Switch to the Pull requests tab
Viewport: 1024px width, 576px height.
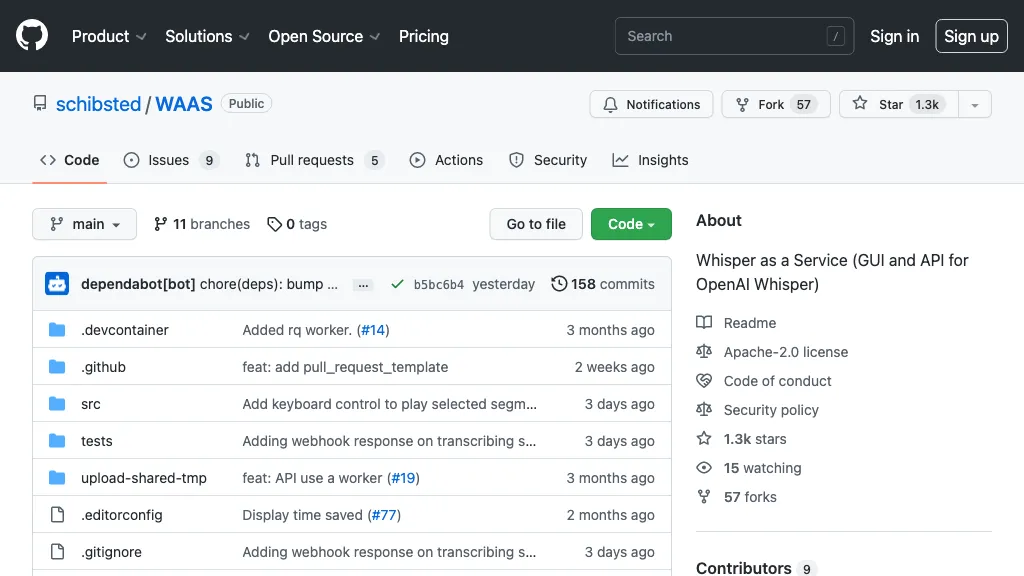313,160
